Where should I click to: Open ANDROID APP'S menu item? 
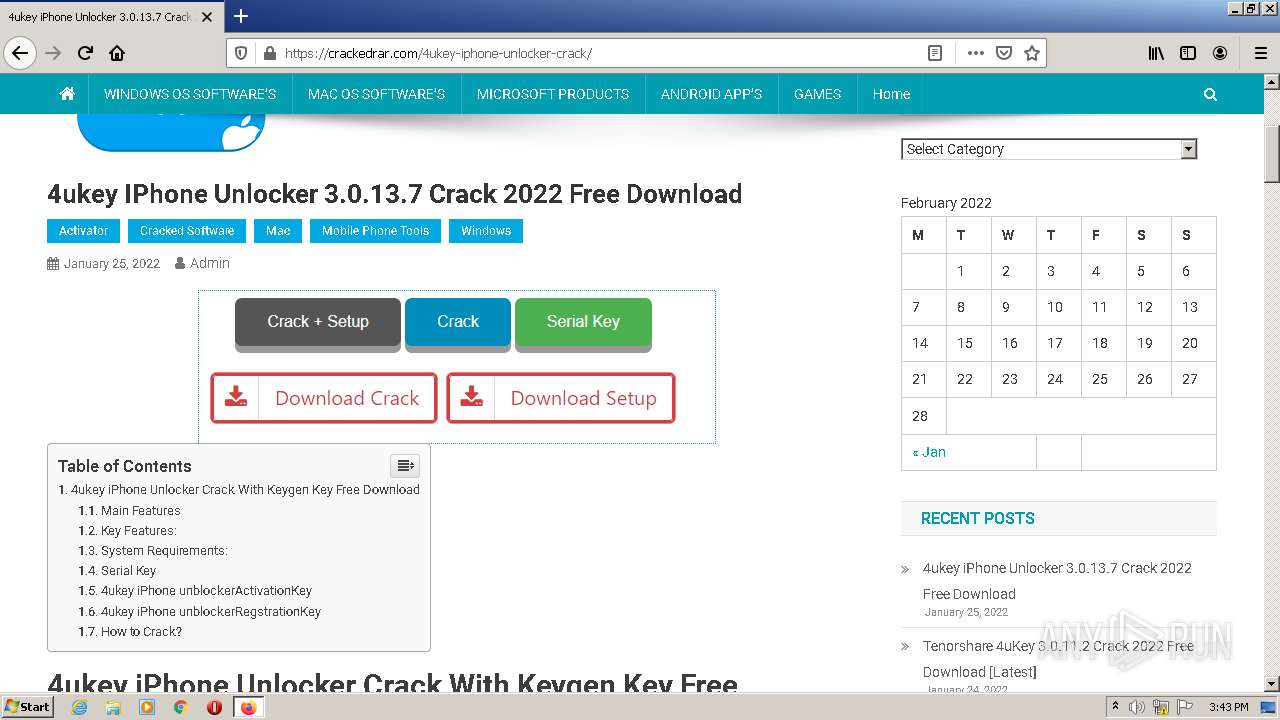(711, 94)
